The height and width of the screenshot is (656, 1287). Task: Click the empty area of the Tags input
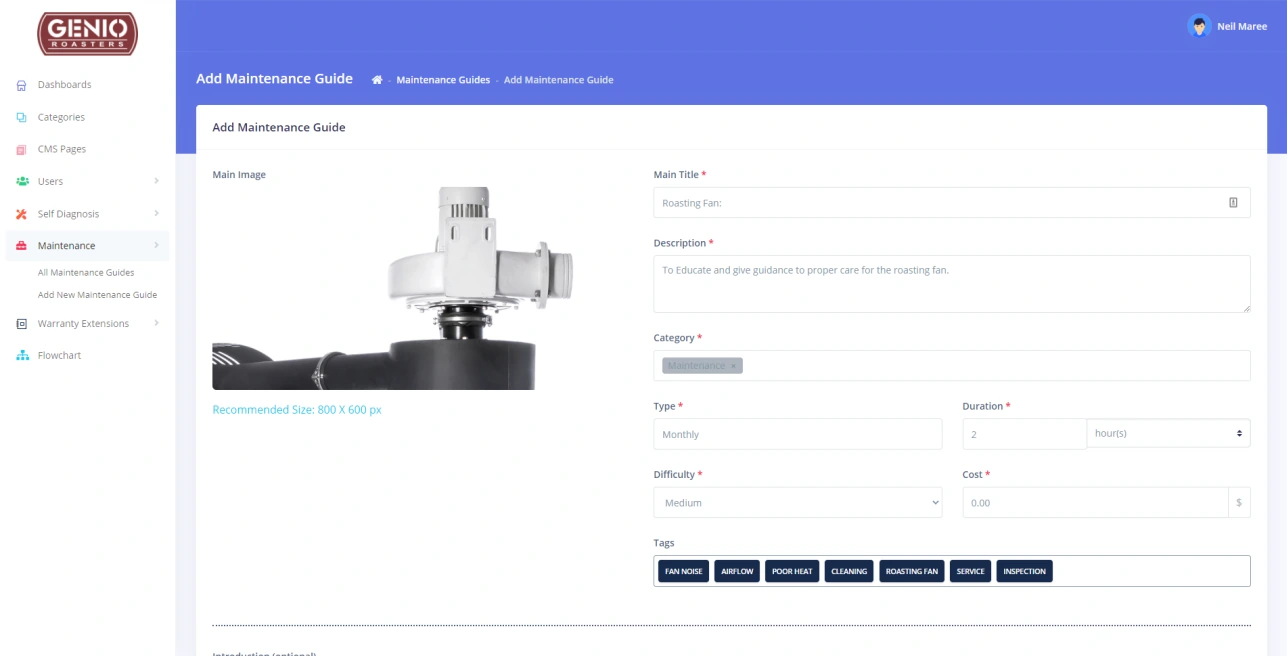click(1150, 571)
